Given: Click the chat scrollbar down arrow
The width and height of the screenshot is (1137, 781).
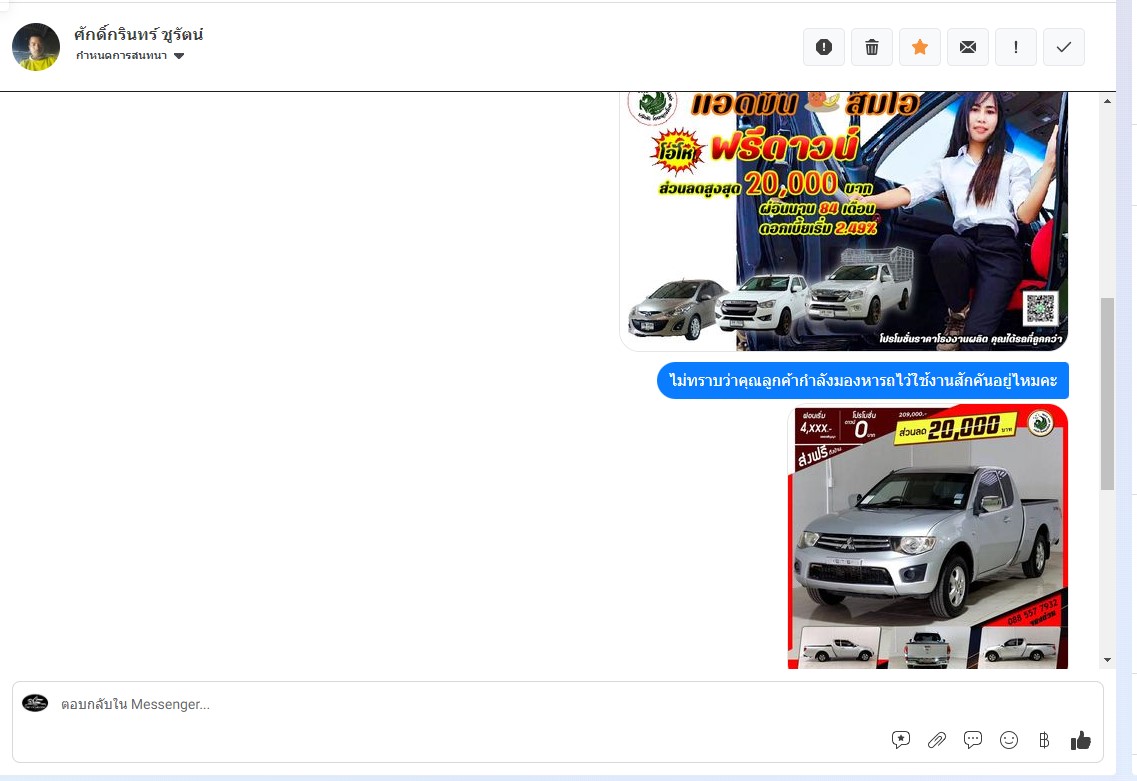Looking at the screenshot, I should (1107, 660).
